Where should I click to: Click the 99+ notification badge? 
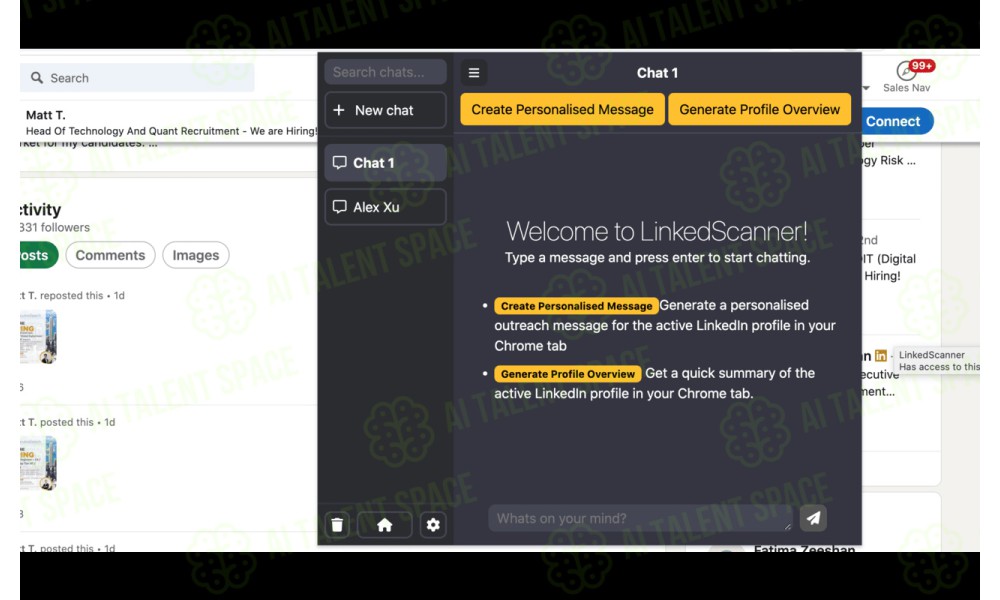(922, 66)
